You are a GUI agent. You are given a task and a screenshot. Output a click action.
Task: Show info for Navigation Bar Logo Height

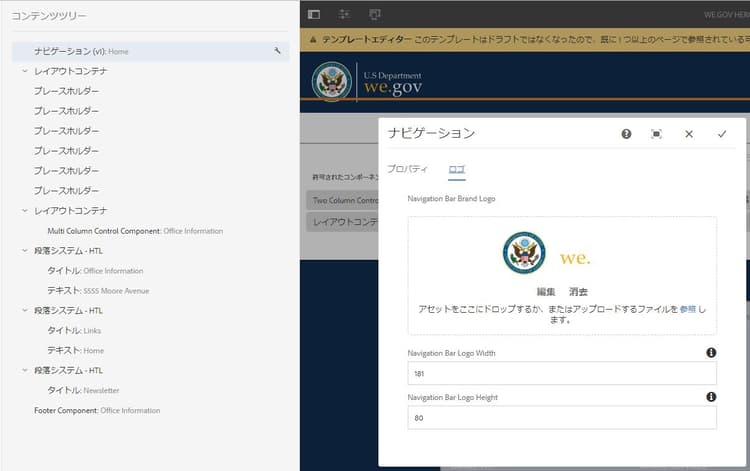pos(711,396)
